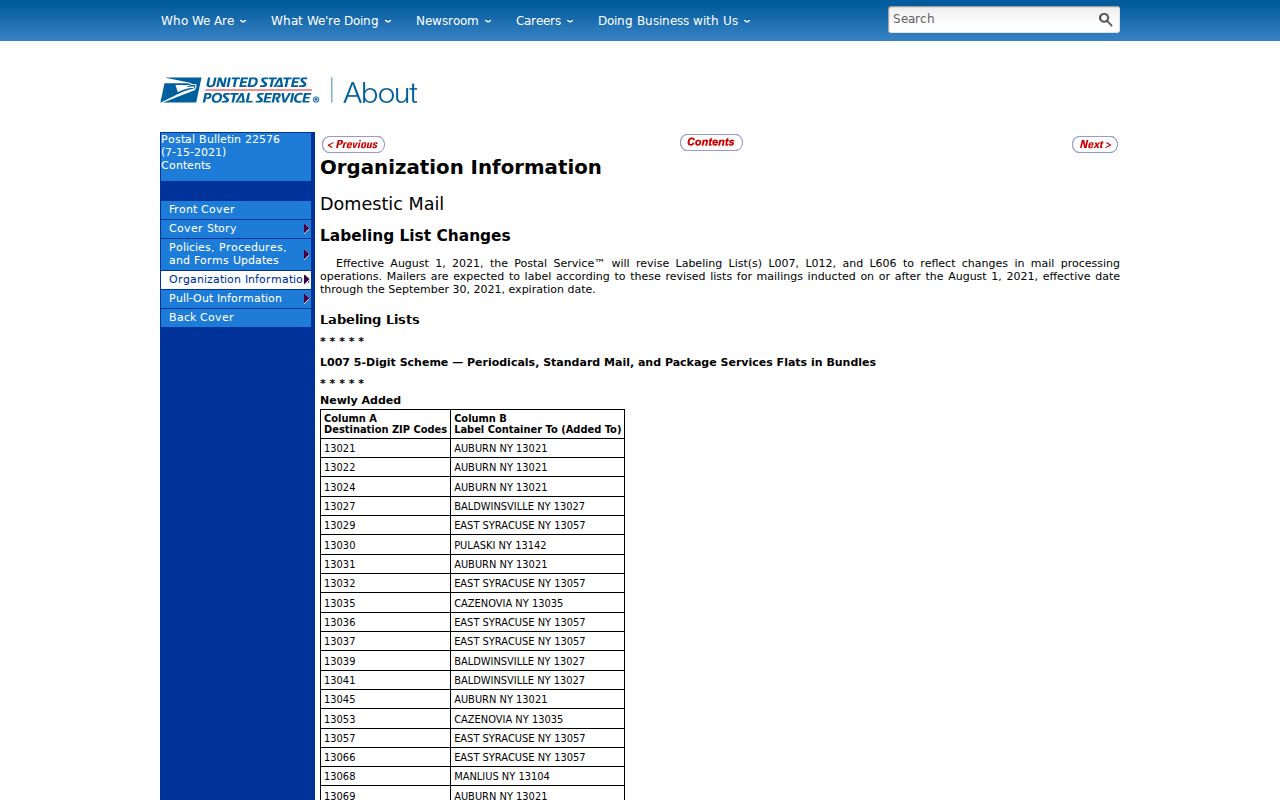Viewport: 1280px width, 800px height.
Task: Open the Contents page button
Action: click(711, 142)
